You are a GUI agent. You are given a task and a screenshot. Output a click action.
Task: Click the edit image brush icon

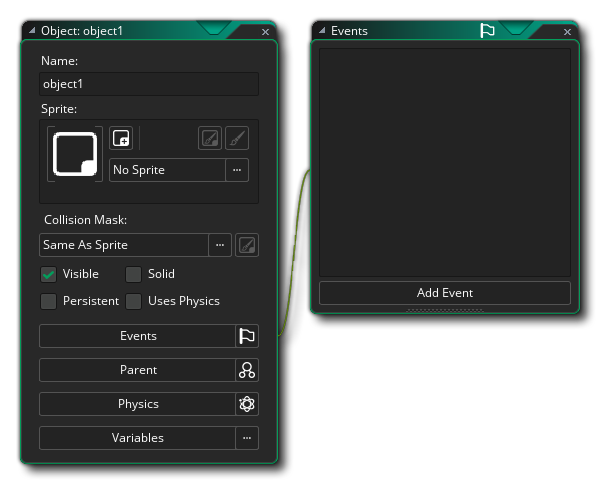(x=237, y=139)
